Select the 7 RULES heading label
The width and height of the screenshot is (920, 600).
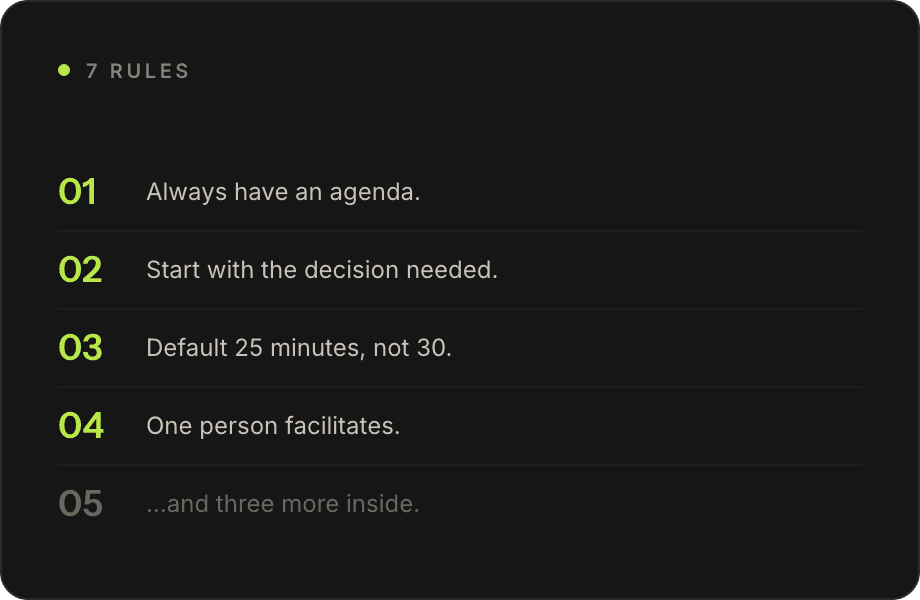[138, 71]
